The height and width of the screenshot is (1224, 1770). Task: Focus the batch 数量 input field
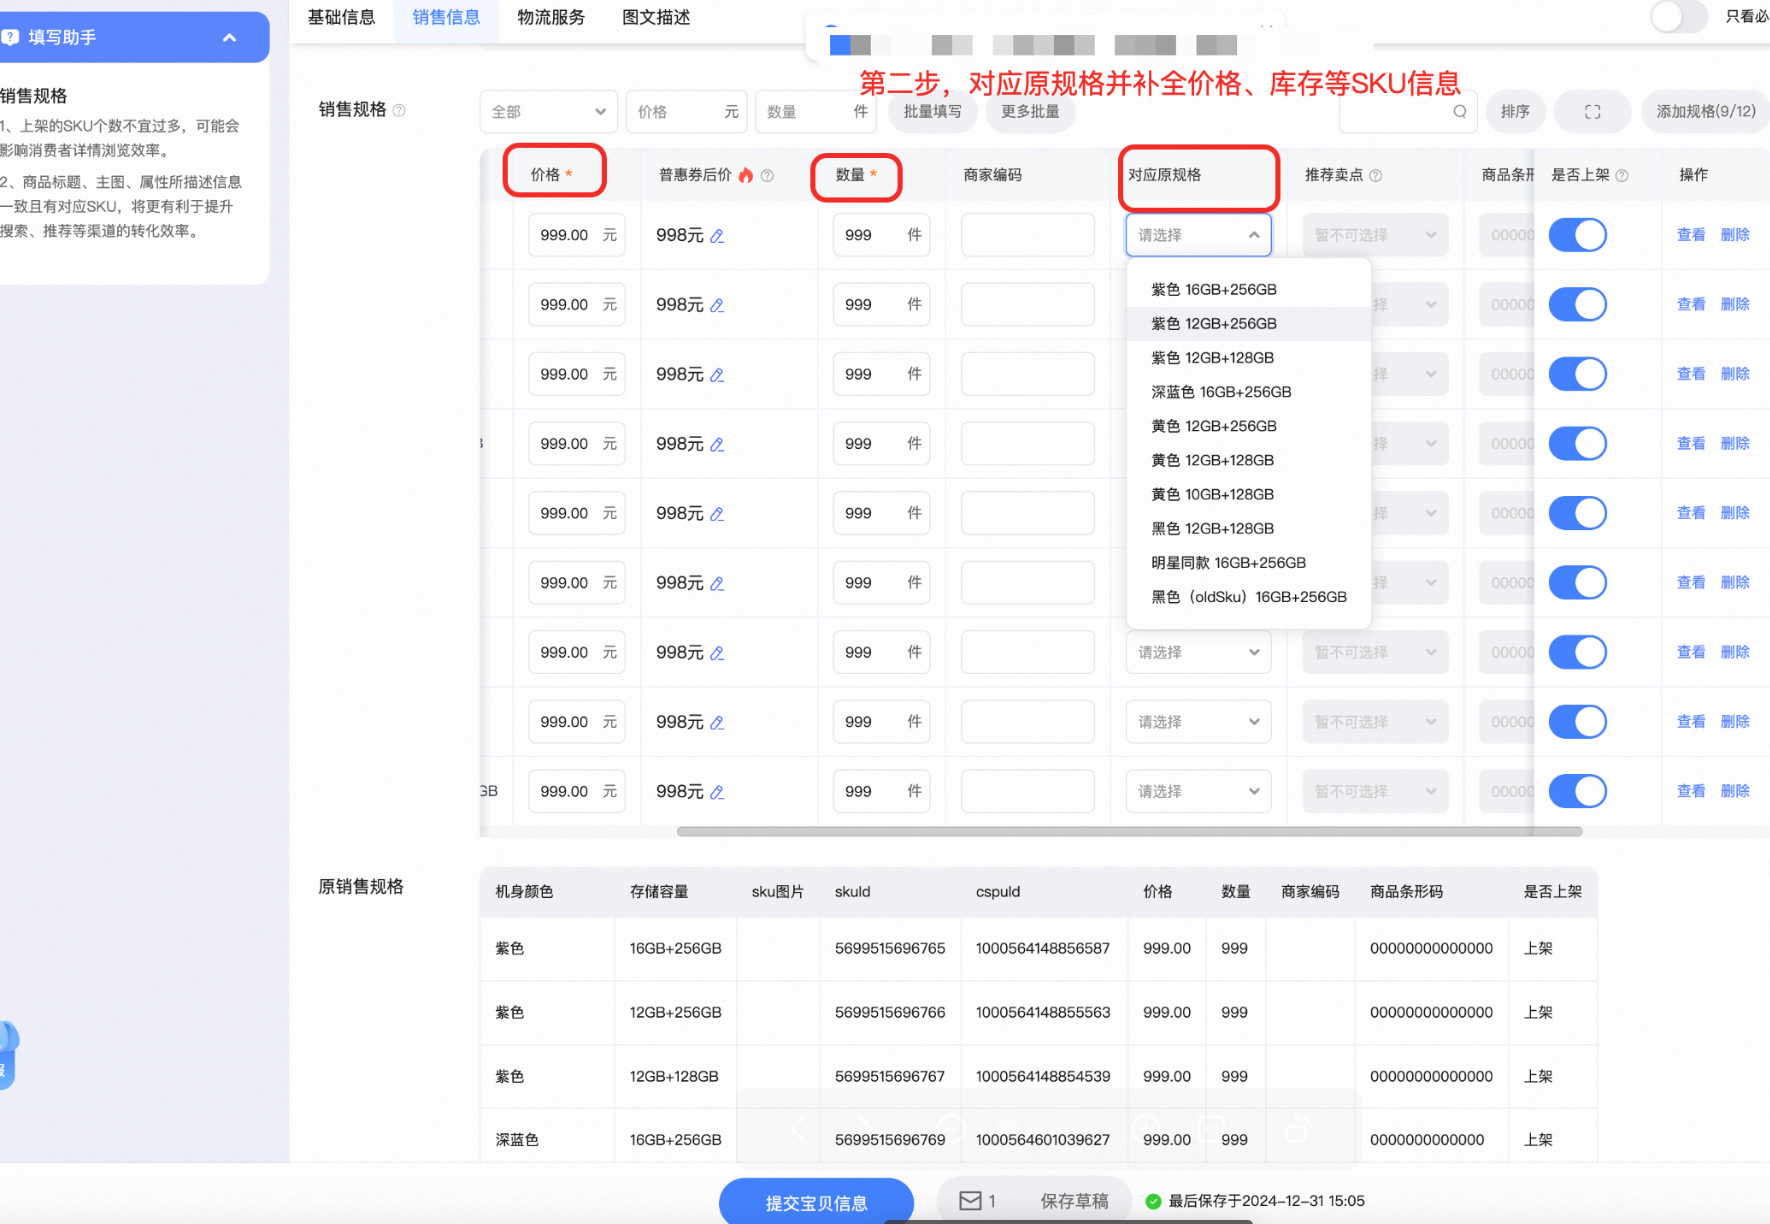pyautogui.click(x=815, y=112)
